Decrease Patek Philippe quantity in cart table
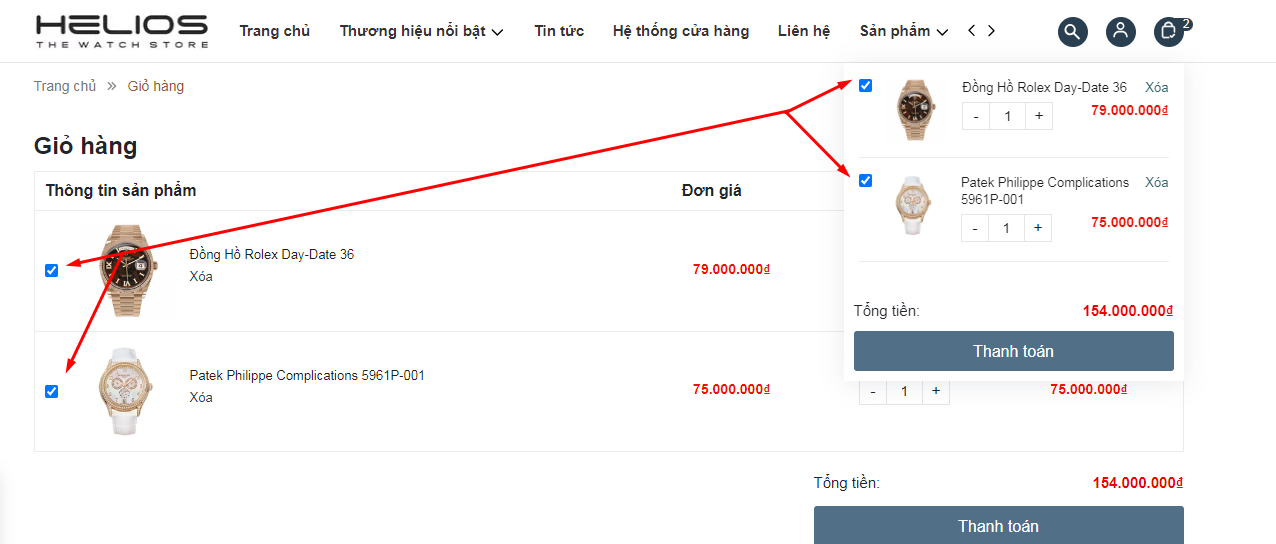This screenshot has width=1276, height=544. pos(873,392)
